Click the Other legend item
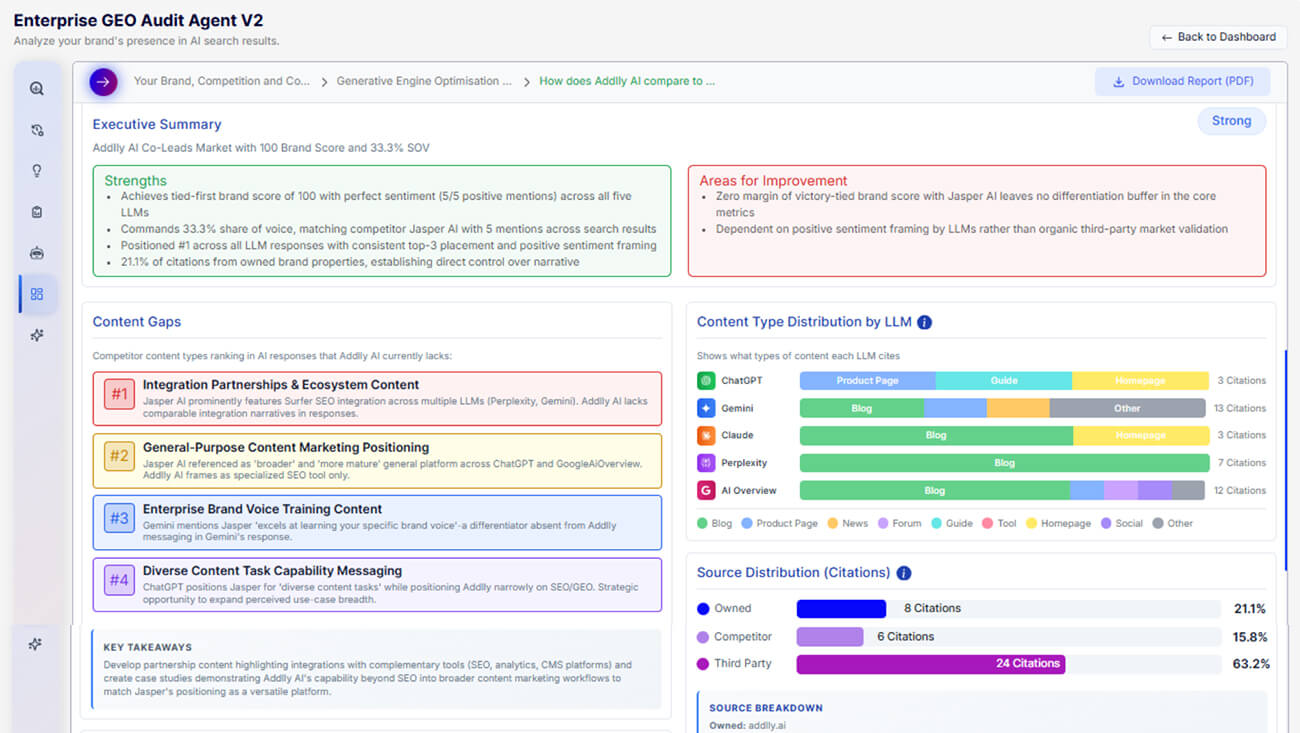This screenshot has height=733, width=1300. tap(1173, 523)
